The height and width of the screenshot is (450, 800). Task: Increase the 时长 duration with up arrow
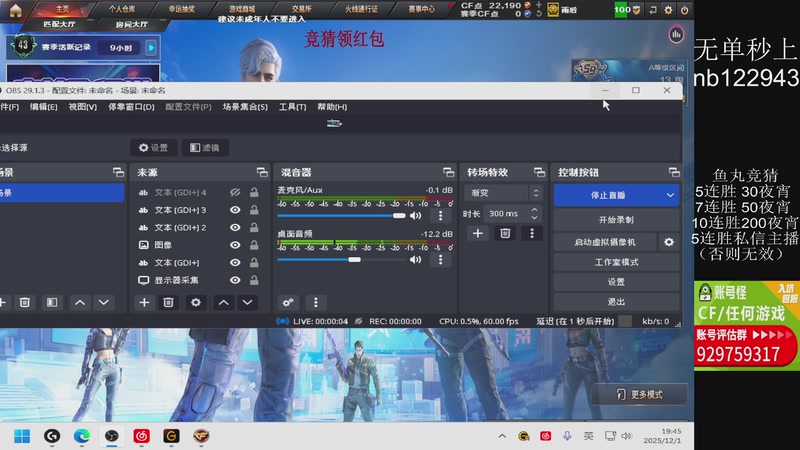[x=534, y=210]
